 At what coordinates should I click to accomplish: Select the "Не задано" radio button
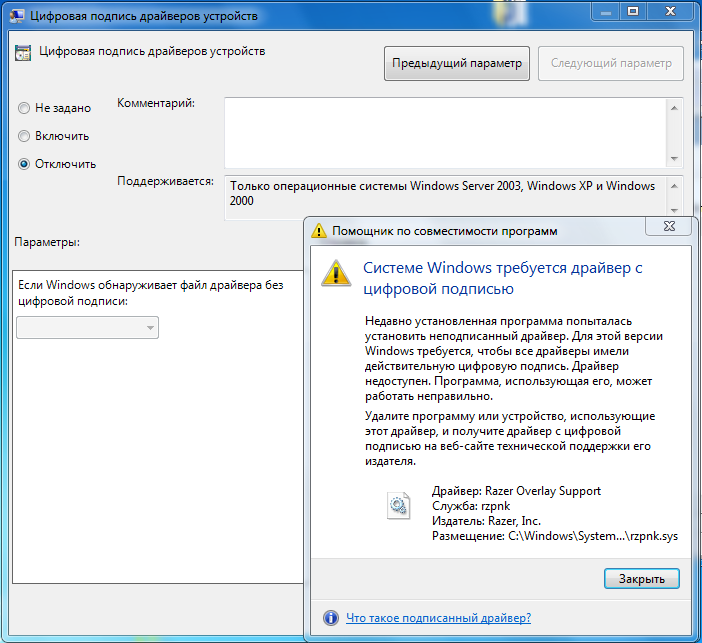[24, 108]
